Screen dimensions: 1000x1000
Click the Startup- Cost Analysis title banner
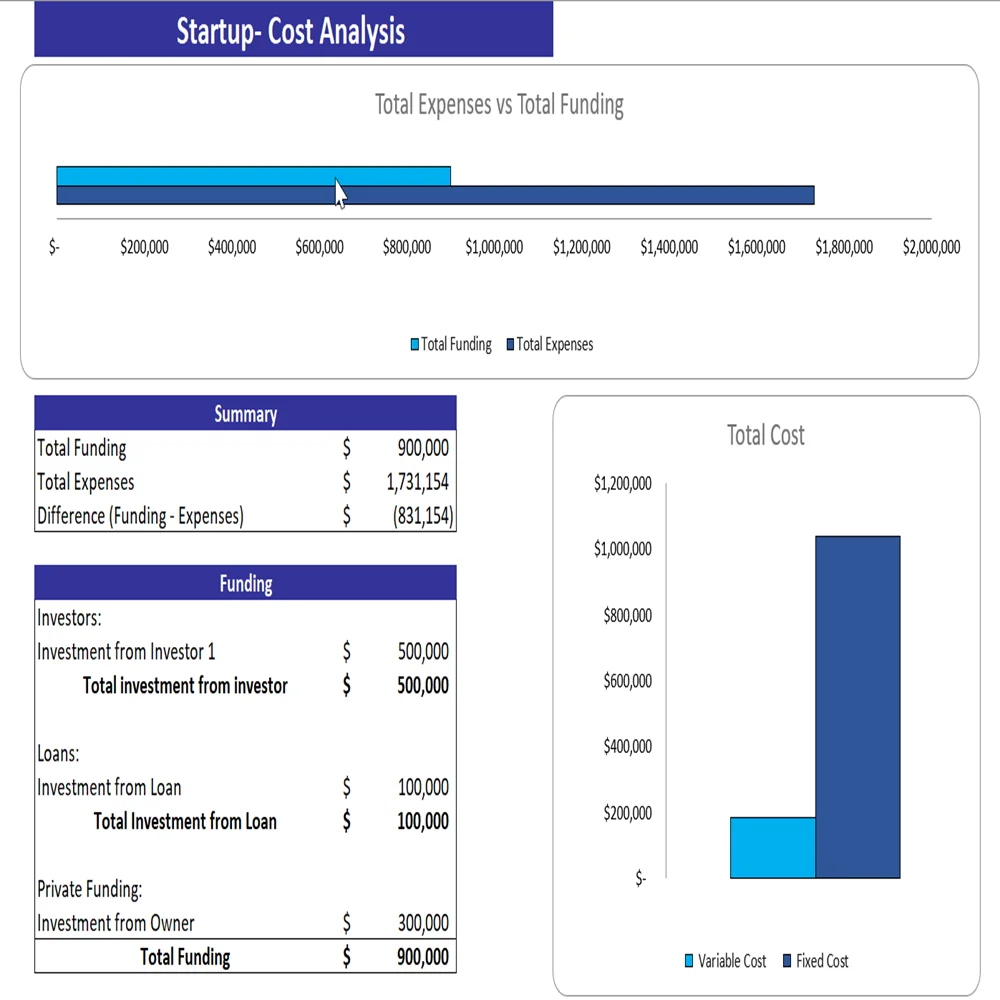292,30
